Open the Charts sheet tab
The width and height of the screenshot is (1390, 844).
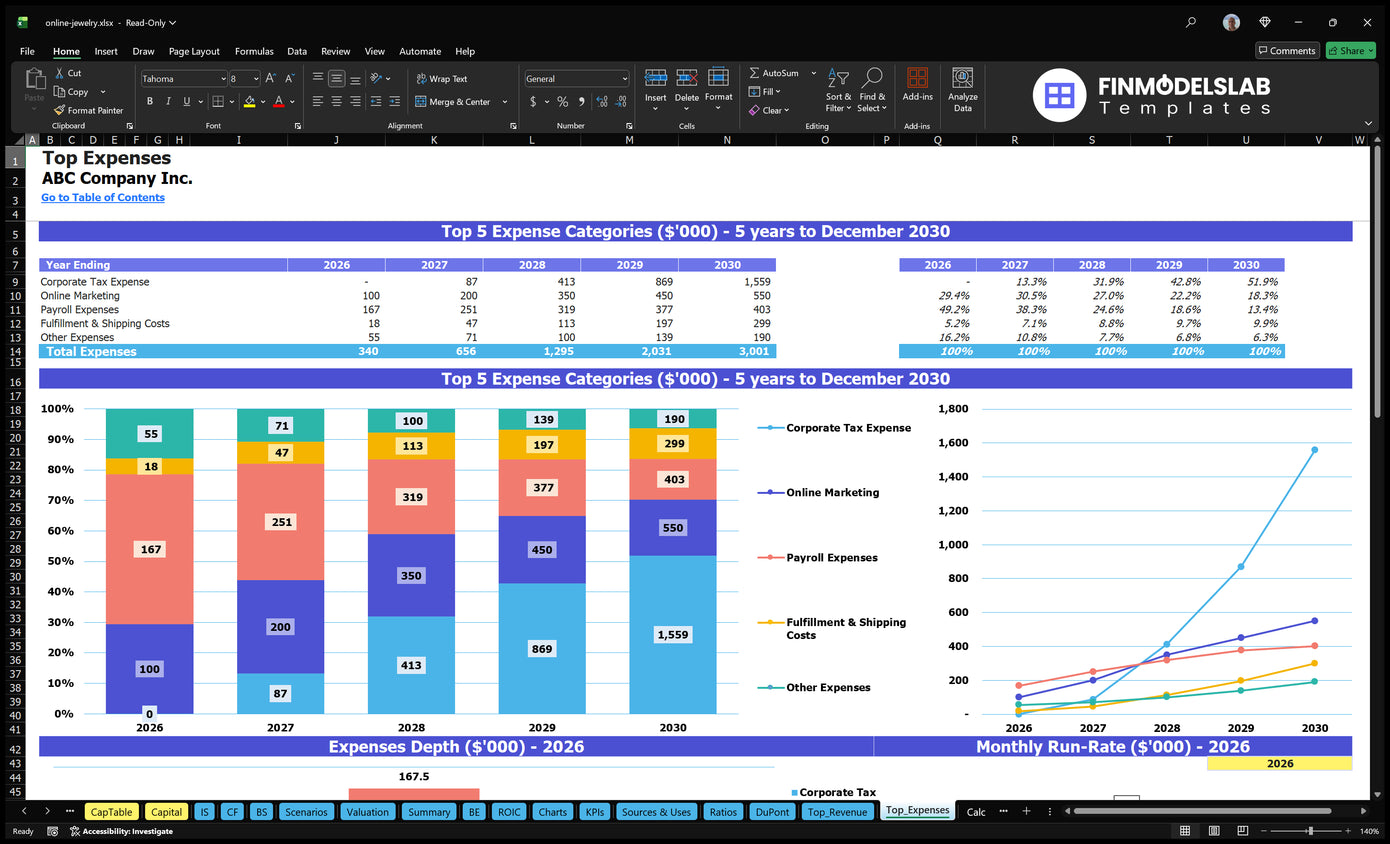(552, 811)
